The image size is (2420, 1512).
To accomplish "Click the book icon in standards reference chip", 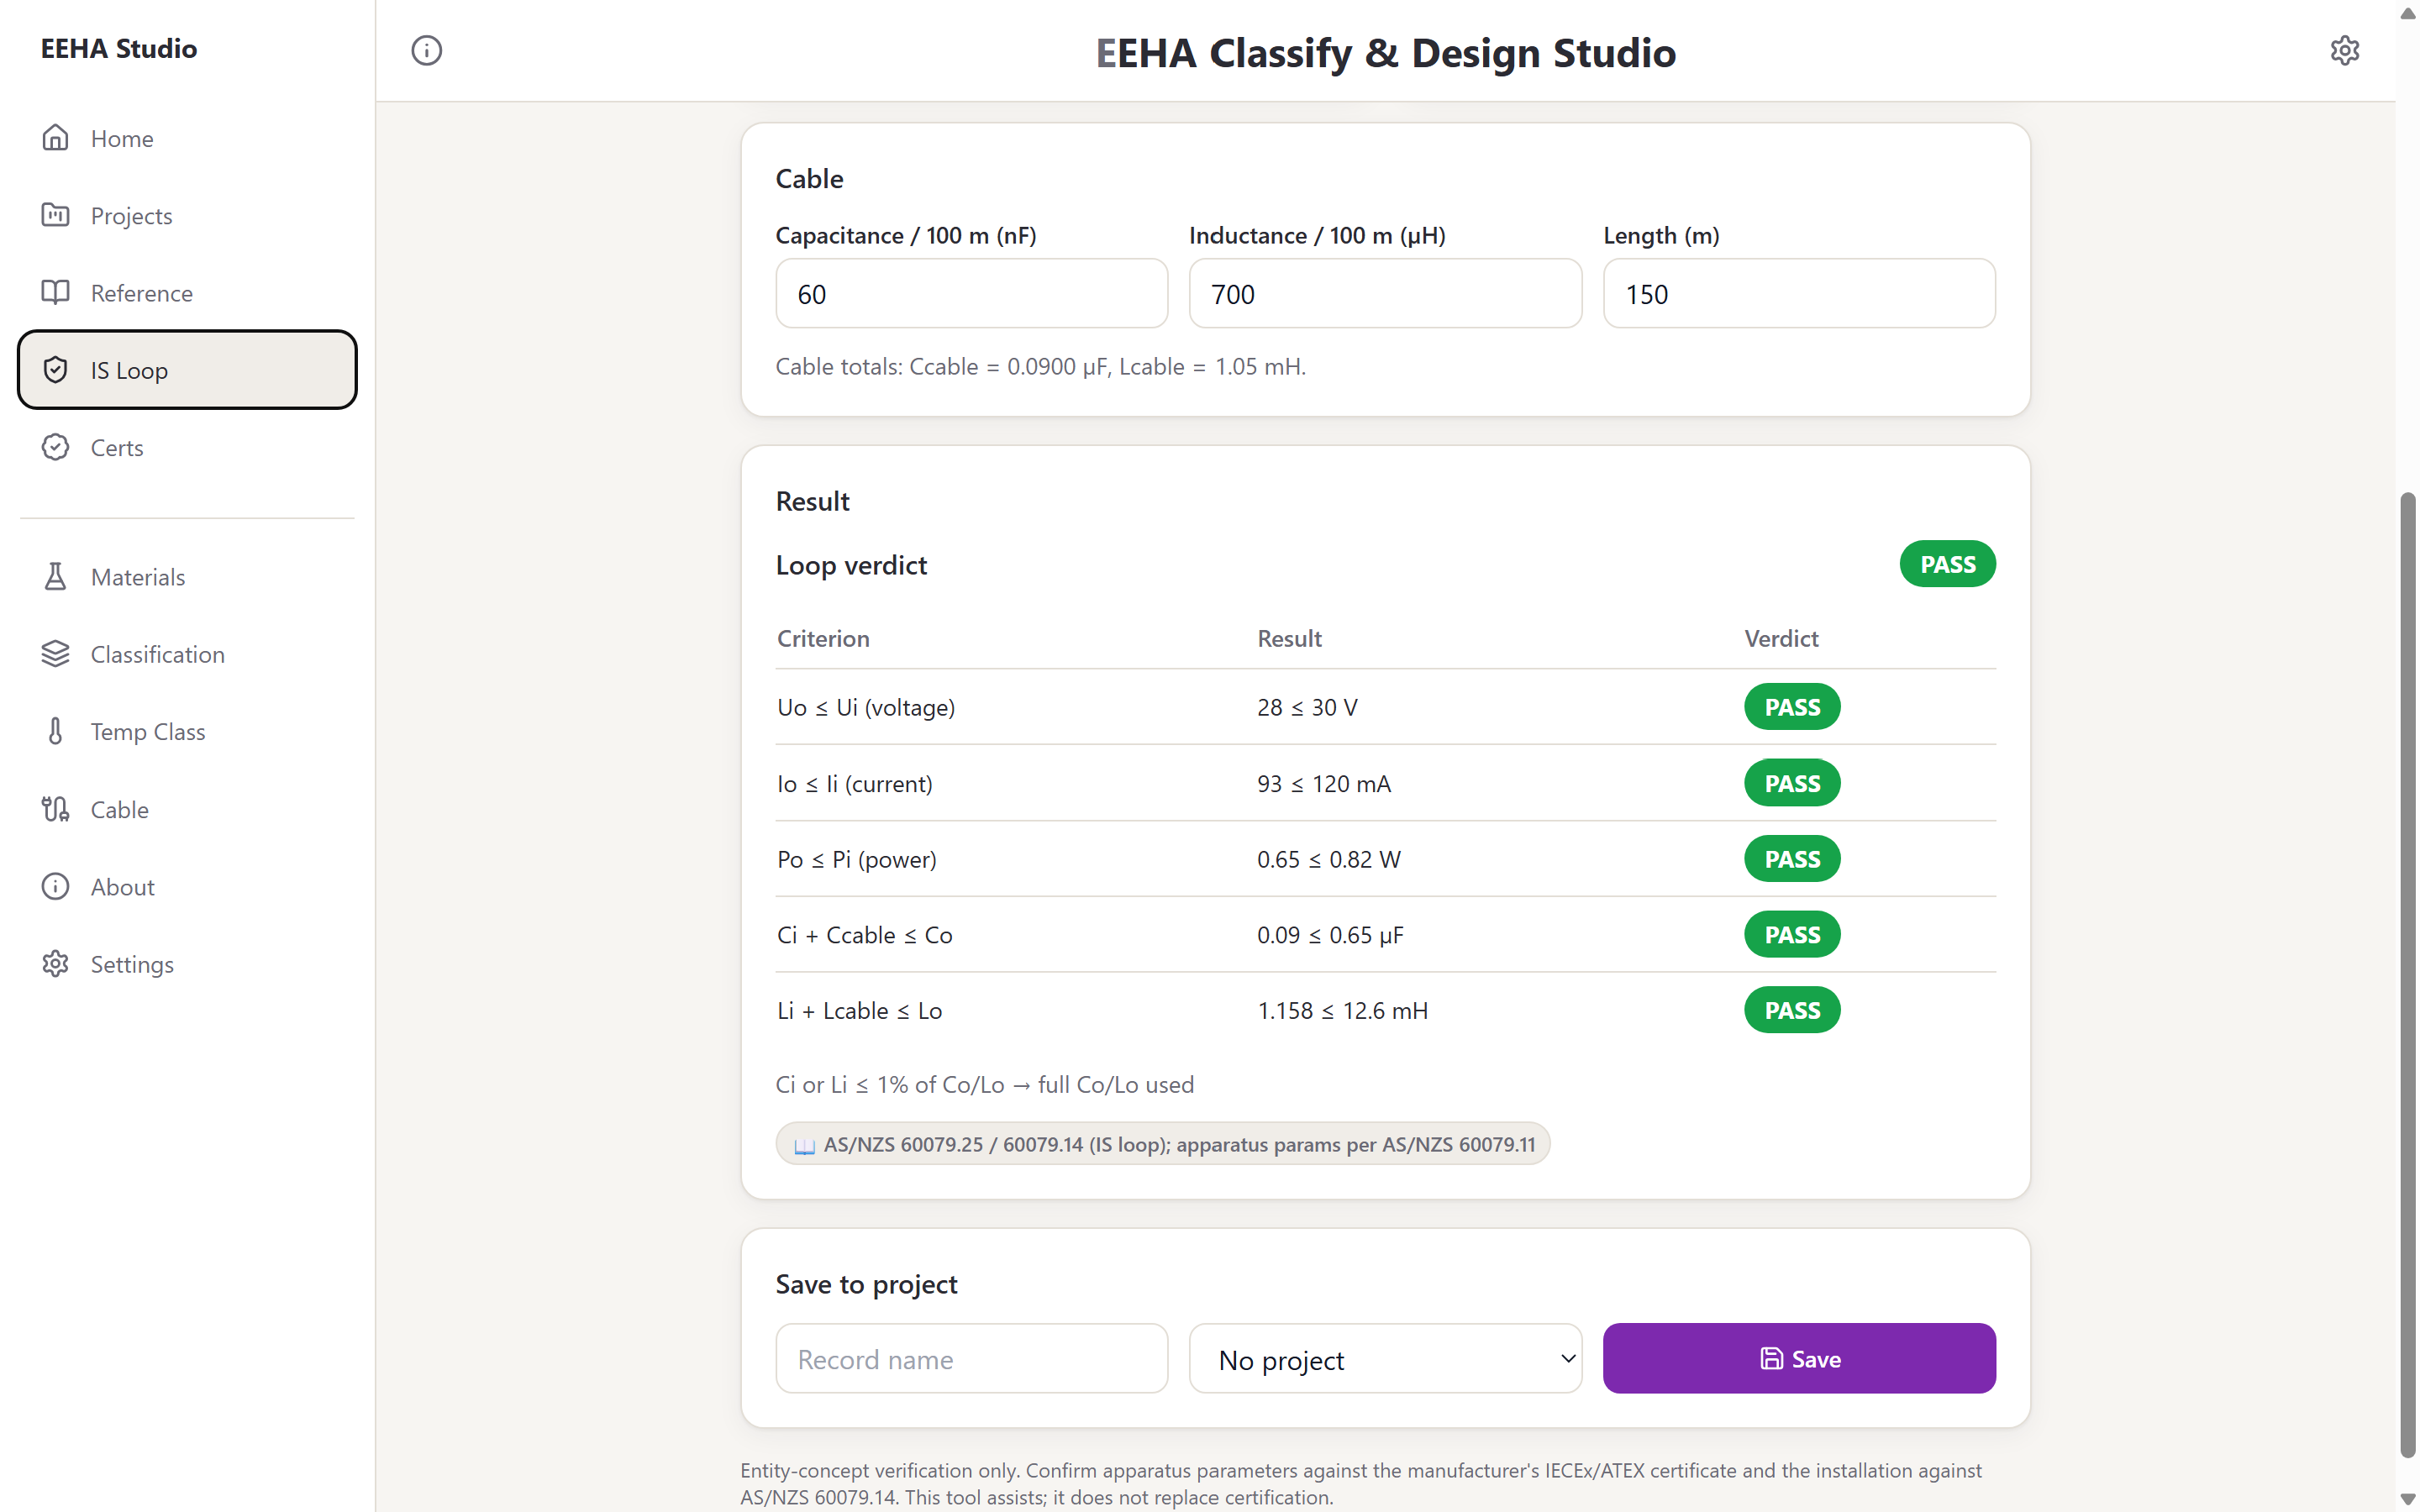I will coord(804,1145).
